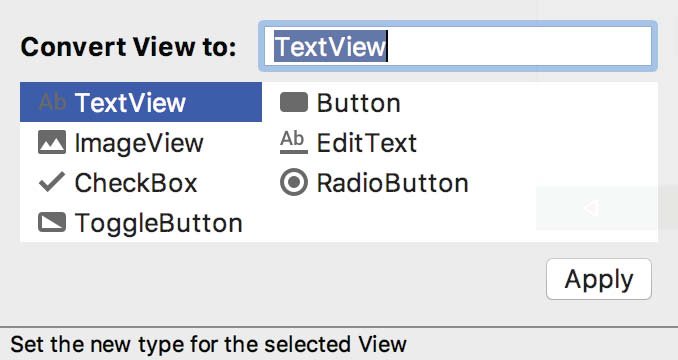Click the ToggleButton icon in list
Screen dimensions: 678x360
click(x=52, y=223)
